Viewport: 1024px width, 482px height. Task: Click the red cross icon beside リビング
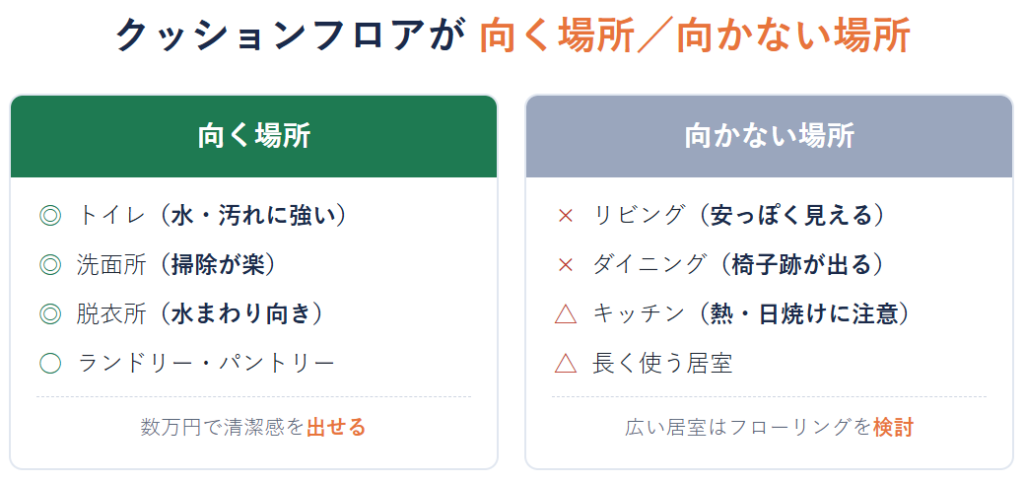(x=566, y=216)
